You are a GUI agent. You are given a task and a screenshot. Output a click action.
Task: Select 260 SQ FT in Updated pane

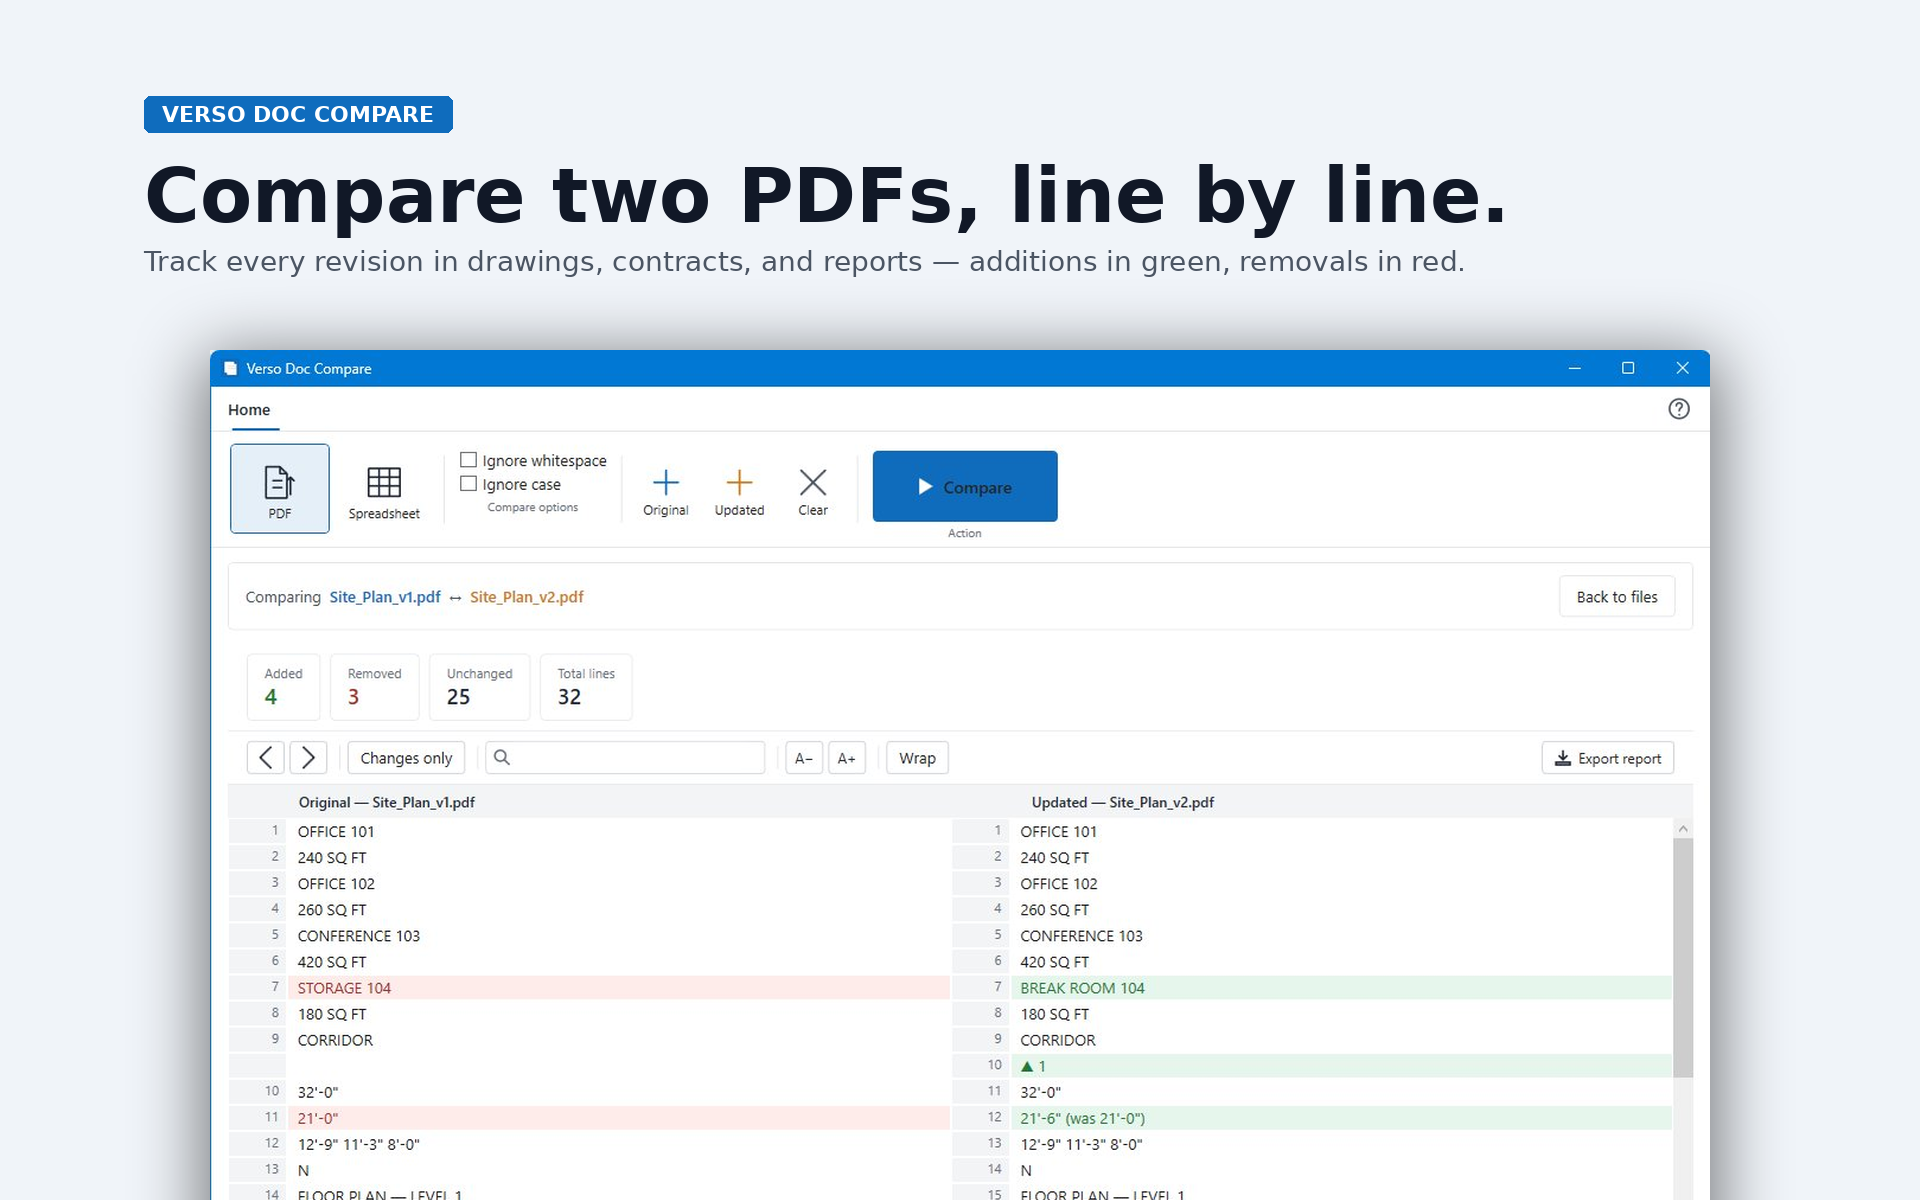pyautogui.click(x=1342, y=910)
